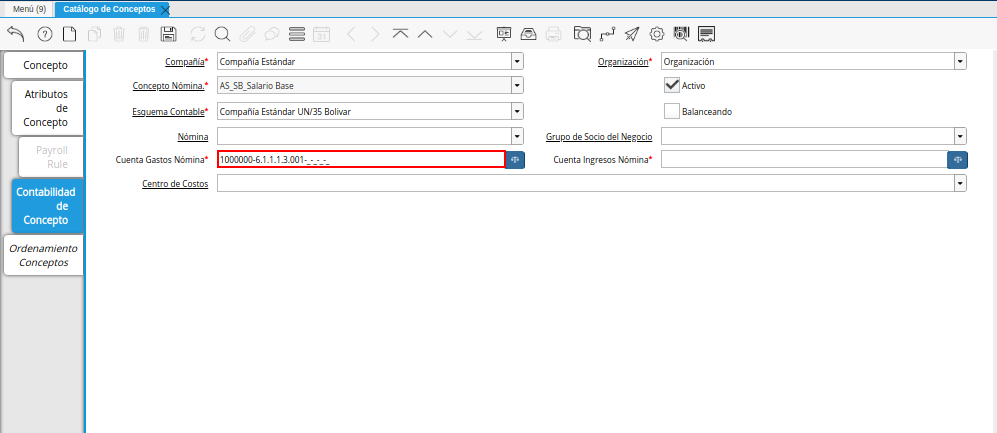The height and width of the screenshot is (433, 997).
Task: Click the Esquema Contable label link
Action: pyautogui.click(x=168, y=111)
